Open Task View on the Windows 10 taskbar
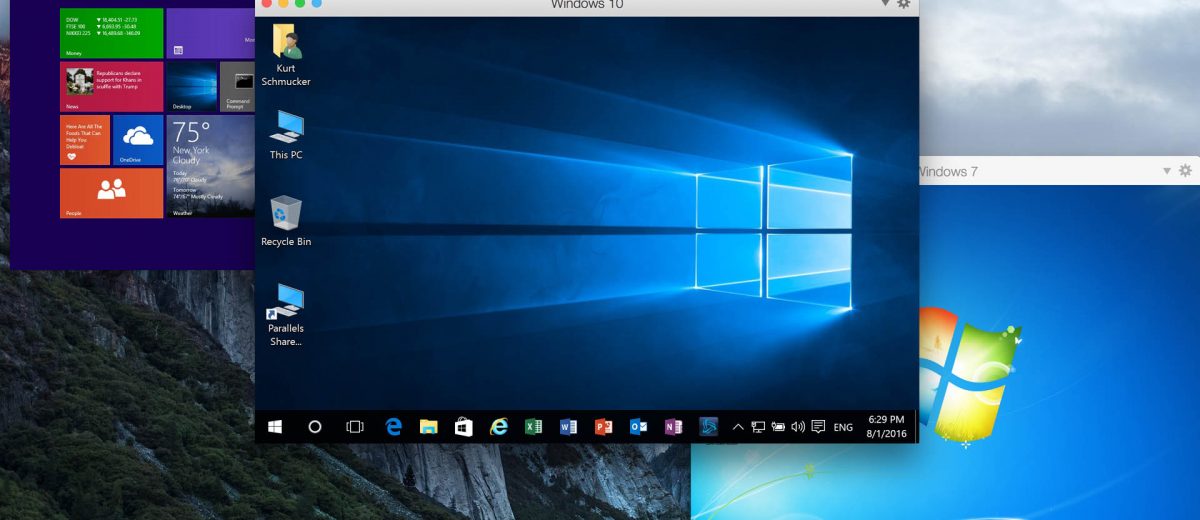Viewport: 1200px width, 520px height. (354, 427)
